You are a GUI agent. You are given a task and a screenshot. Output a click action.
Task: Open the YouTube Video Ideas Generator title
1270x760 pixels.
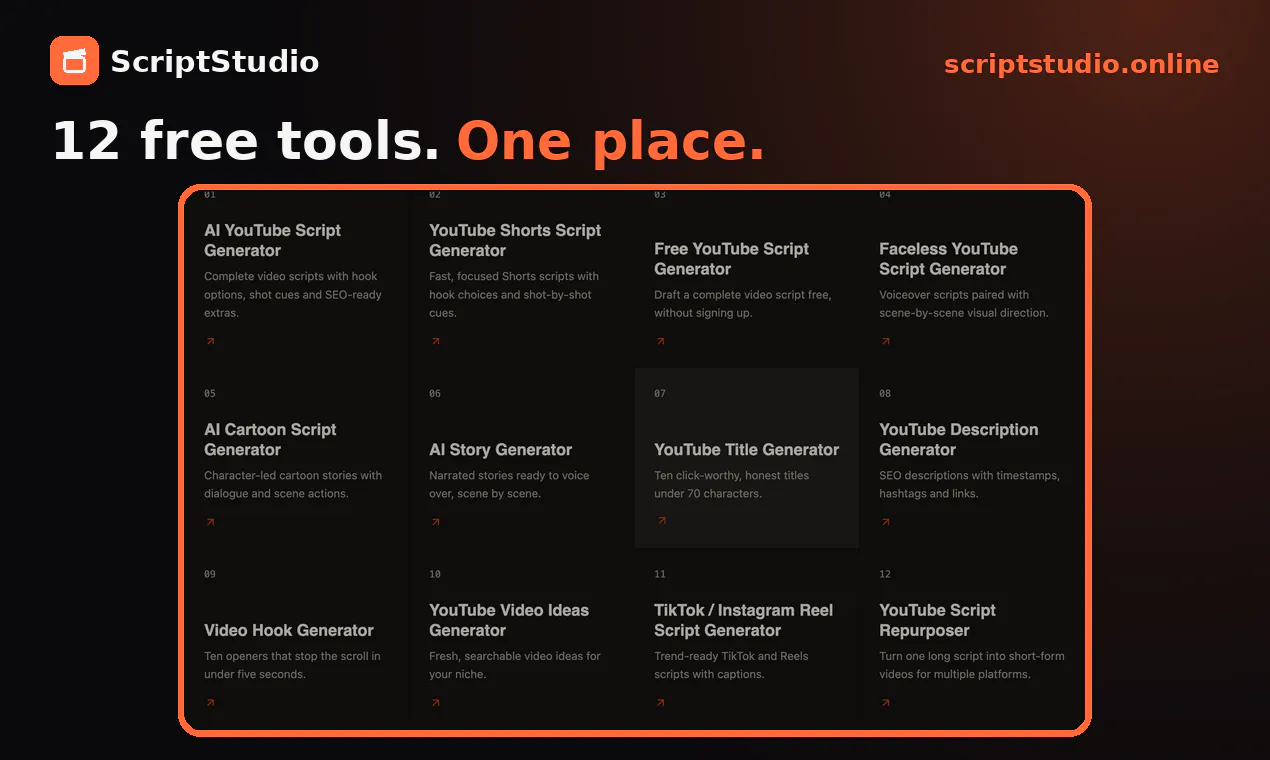(509, 620)
